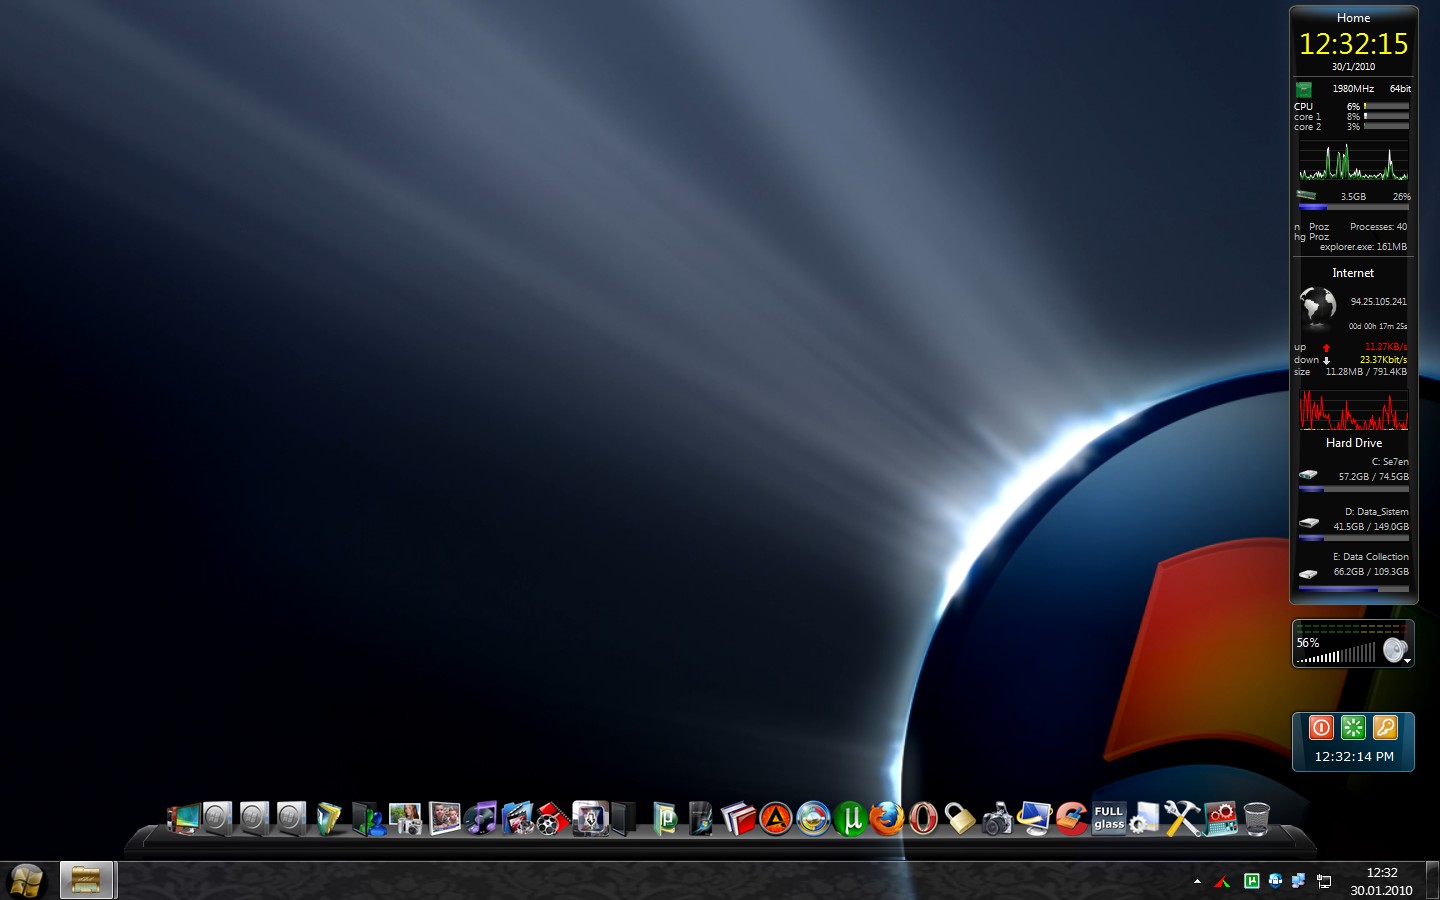1440x900 pixels.
Task: Click the orange key lock button
Action: click(1385, 728)
